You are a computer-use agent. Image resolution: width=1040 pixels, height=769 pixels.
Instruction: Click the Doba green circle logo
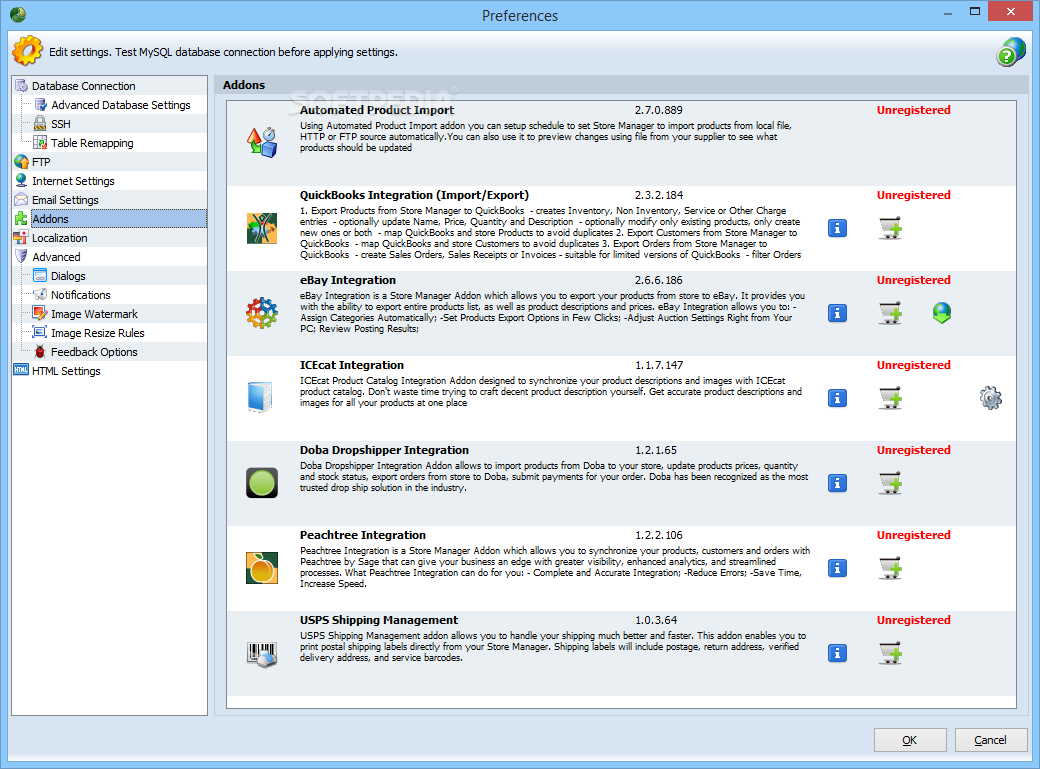click(262, 483)
